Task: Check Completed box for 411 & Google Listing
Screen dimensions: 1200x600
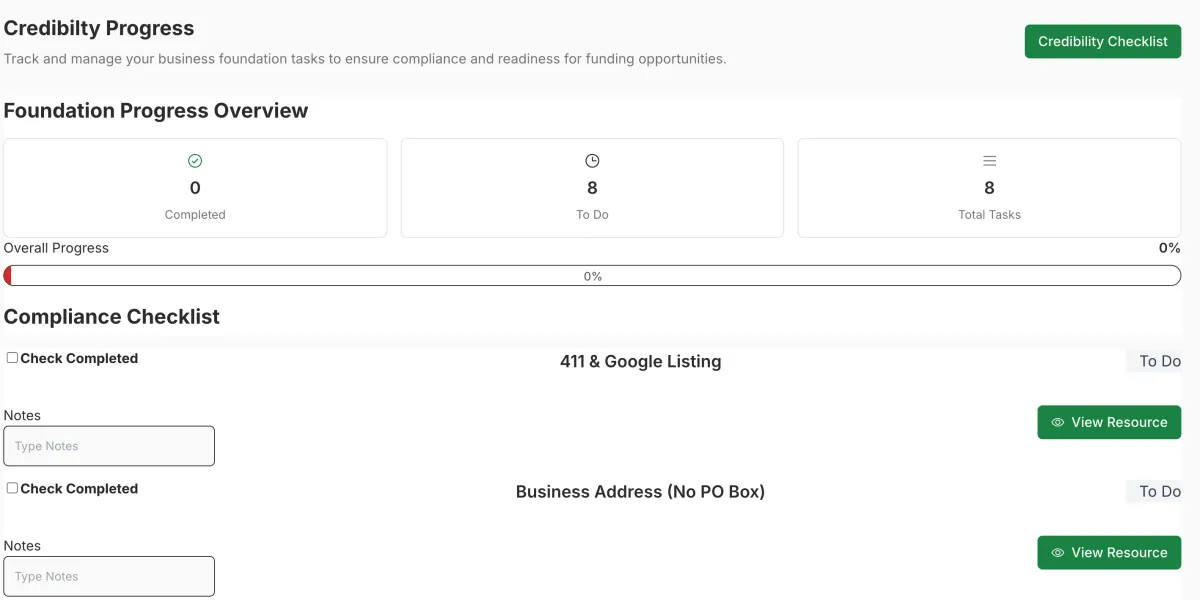Action: point(12,357)
